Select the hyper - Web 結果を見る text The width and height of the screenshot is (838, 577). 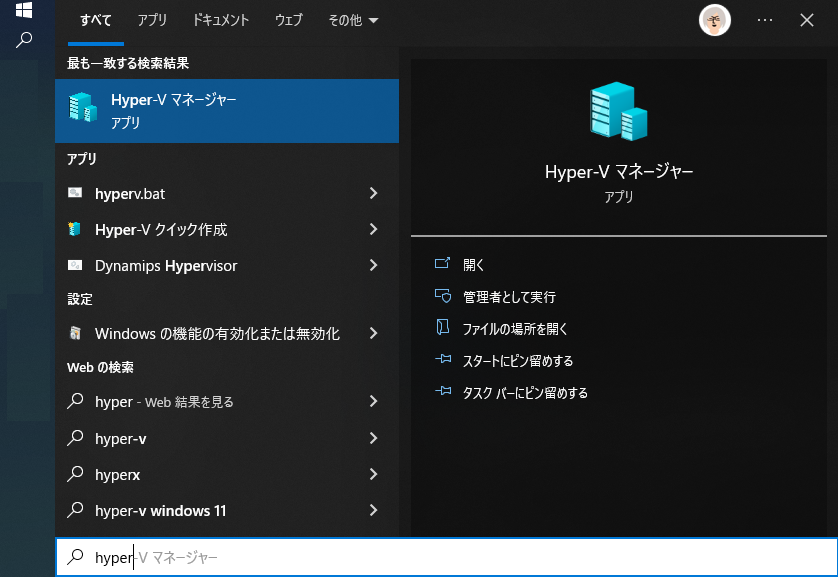(x=164, y=402)
